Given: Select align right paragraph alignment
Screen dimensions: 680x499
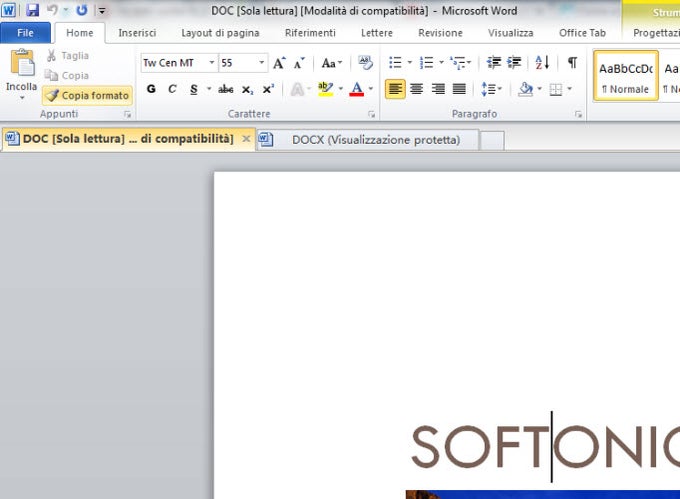Looking at the screenshot, I should point(438,89).
